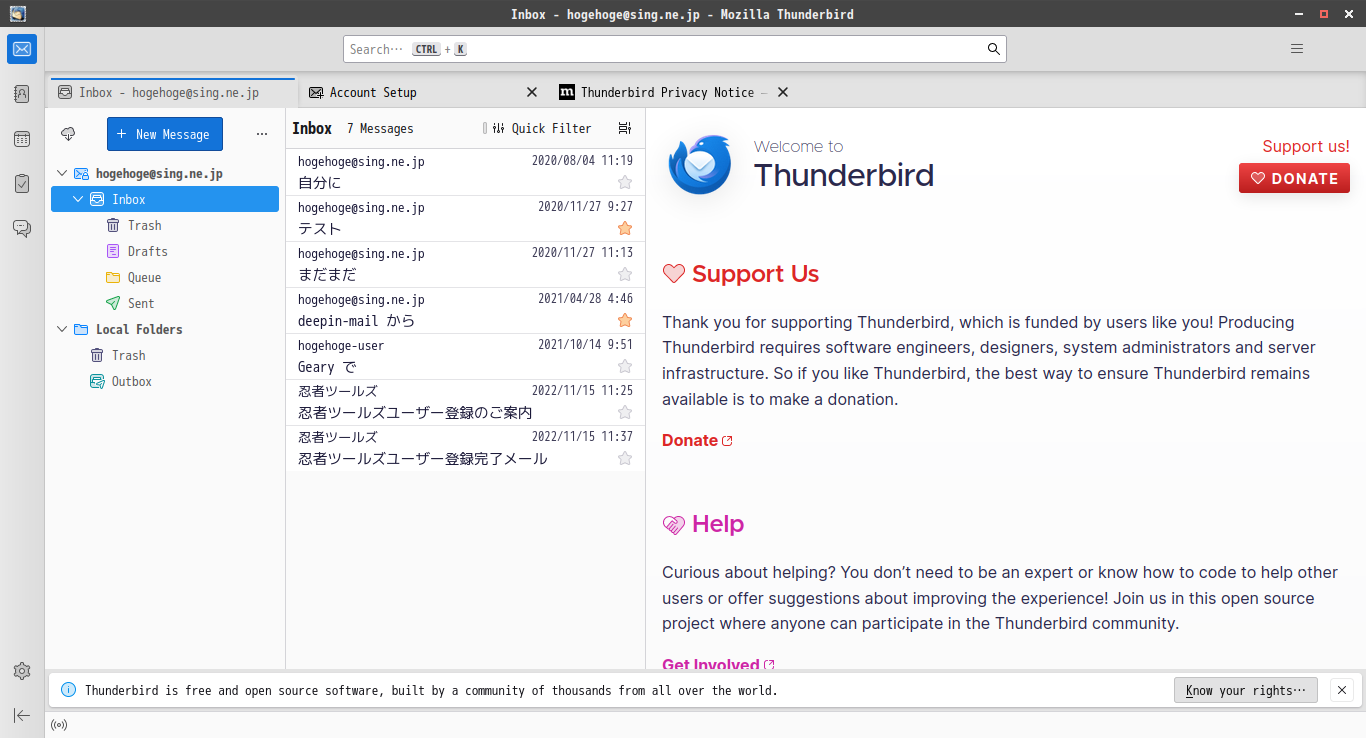The height and width of the screenshot is (738, 1366).
Task: Open folder pane options ellipsis menu
Action: (x=262, y=134)
